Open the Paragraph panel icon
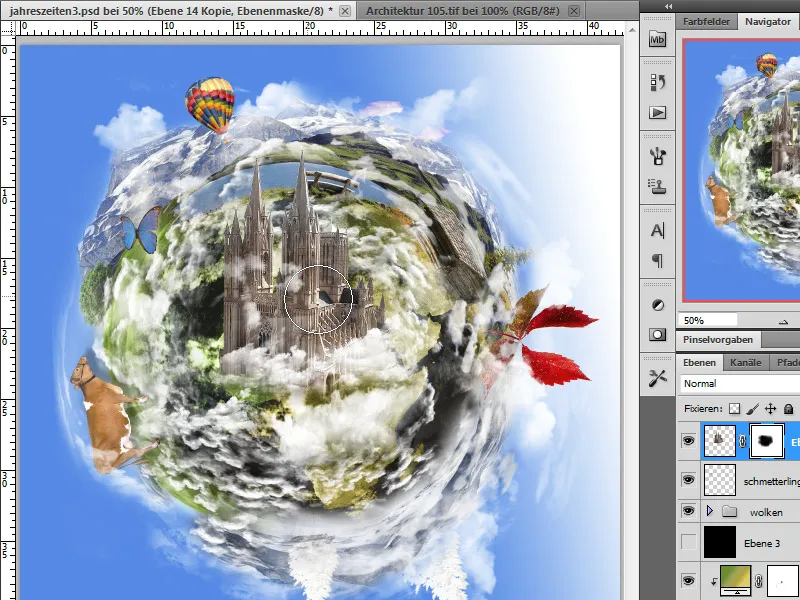The height and width of the screenshot is (600, 800). pos(657,261)
